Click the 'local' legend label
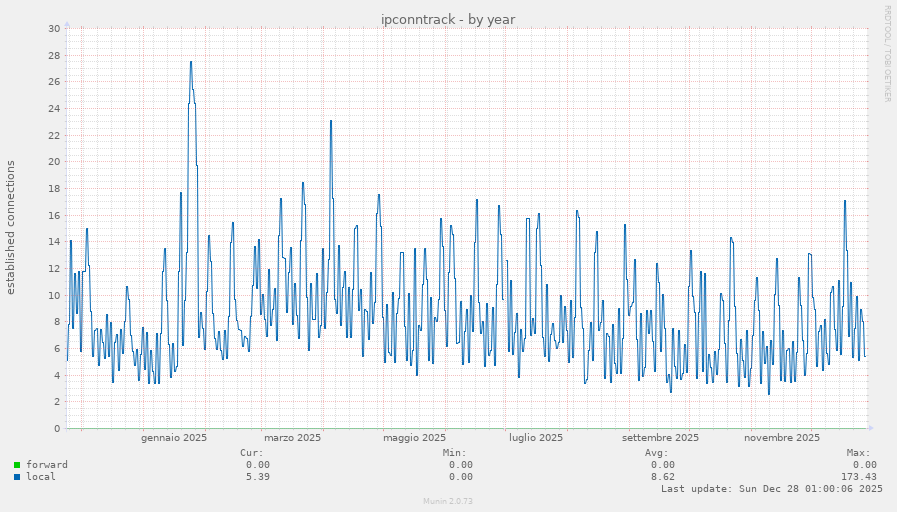 click(x=41, y=477)
